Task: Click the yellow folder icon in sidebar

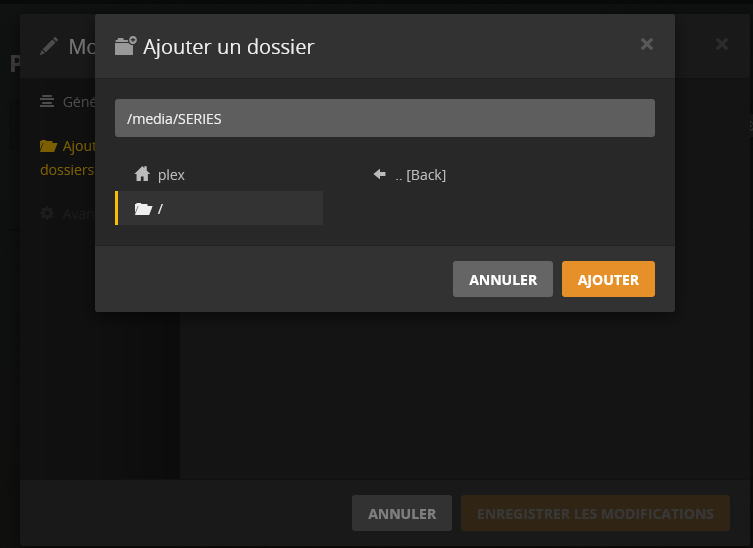Action: [48, 146]
